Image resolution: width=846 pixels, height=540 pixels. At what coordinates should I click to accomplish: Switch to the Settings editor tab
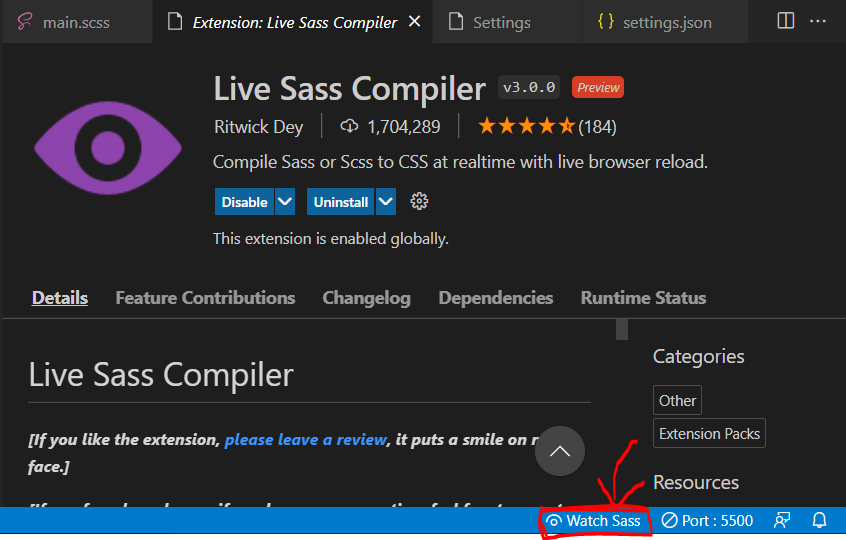click(507, 22)
